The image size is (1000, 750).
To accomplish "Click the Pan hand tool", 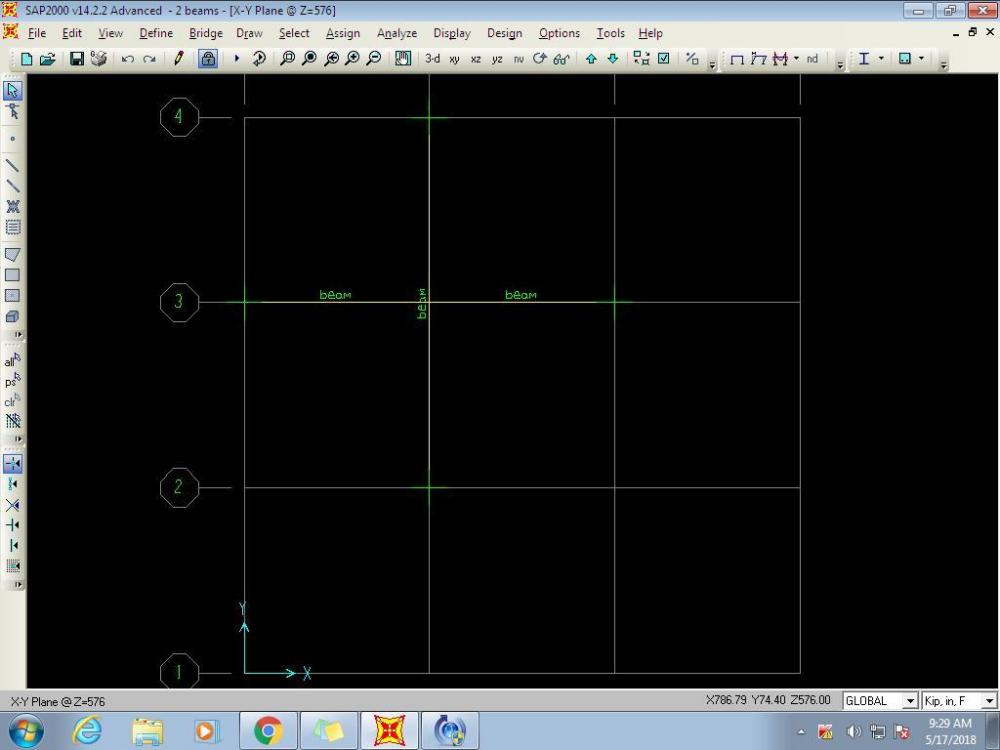I will tap(403, 59).
